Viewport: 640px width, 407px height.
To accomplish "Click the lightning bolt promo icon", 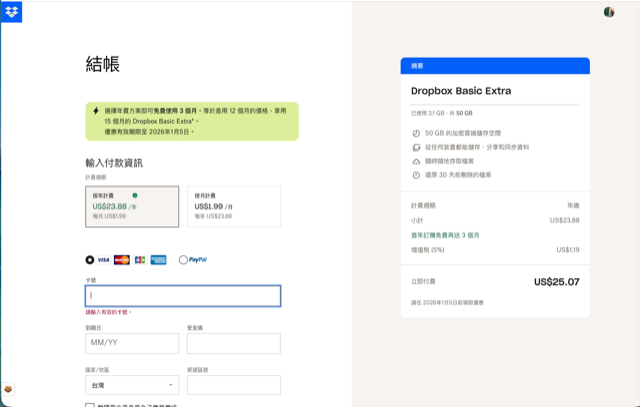I will coord(96,111).
